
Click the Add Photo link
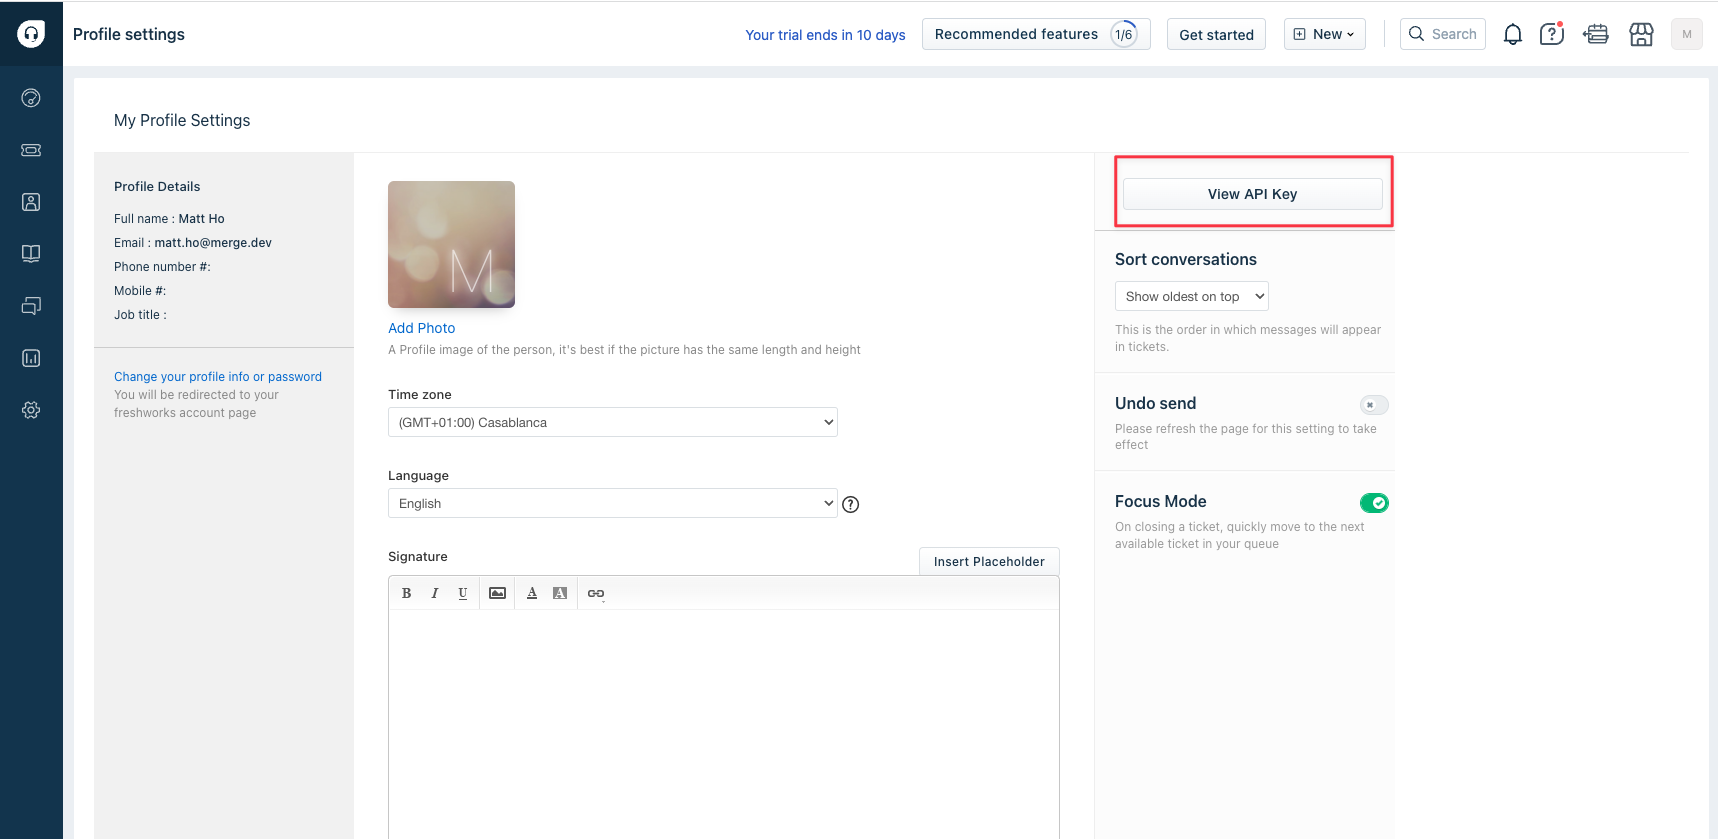(x=421, y=328)
